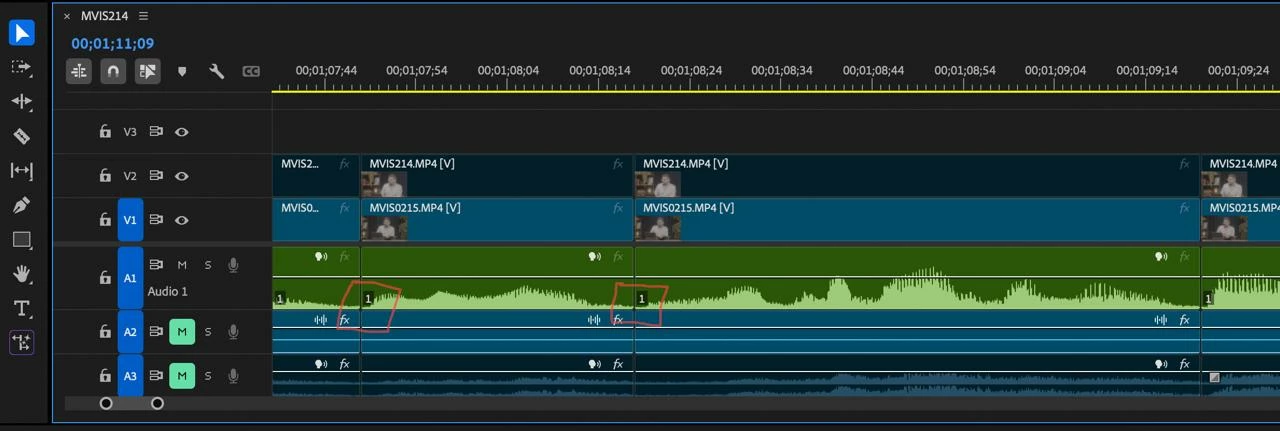Toggle sync lock on A3

pyautogui.click(x=156, y=376)
